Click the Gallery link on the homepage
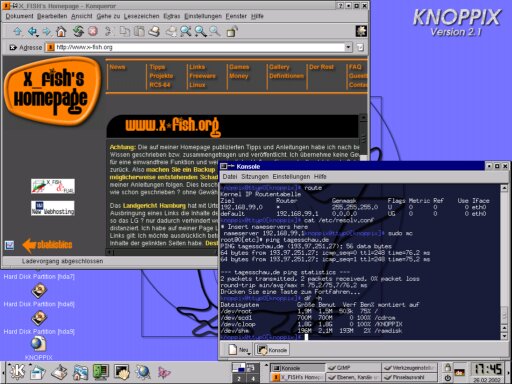The image size is (512, 384). (x=279, y=67)
